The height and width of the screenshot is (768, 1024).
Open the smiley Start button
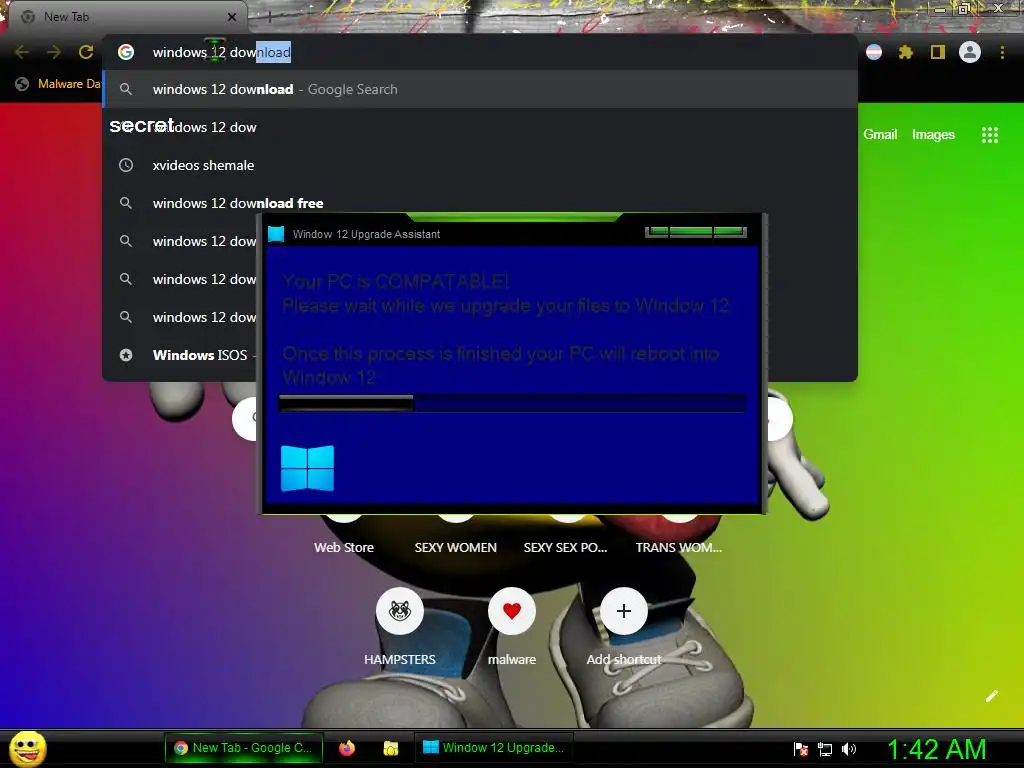tap(28, 748)
